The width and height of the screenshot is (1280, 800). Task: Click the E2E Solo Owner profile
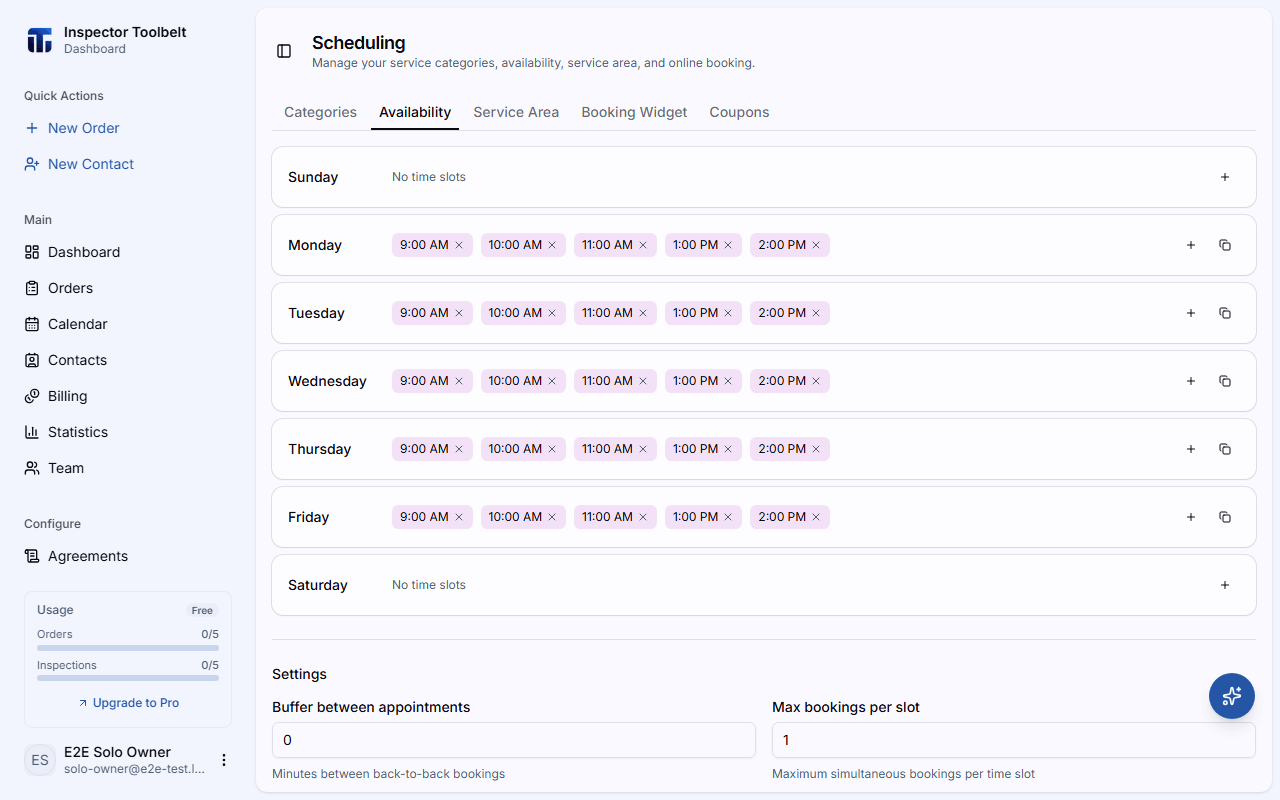[128, 760]
